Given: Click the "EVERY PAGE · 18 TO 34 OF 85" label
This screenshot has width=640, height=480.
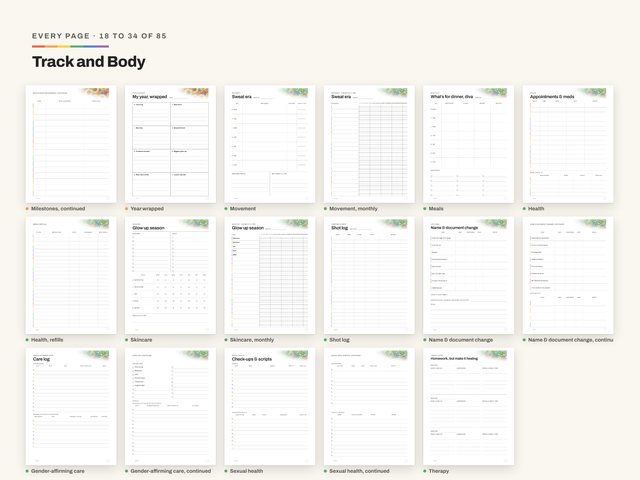Looking at the screenshot, I should pos(99,36).
